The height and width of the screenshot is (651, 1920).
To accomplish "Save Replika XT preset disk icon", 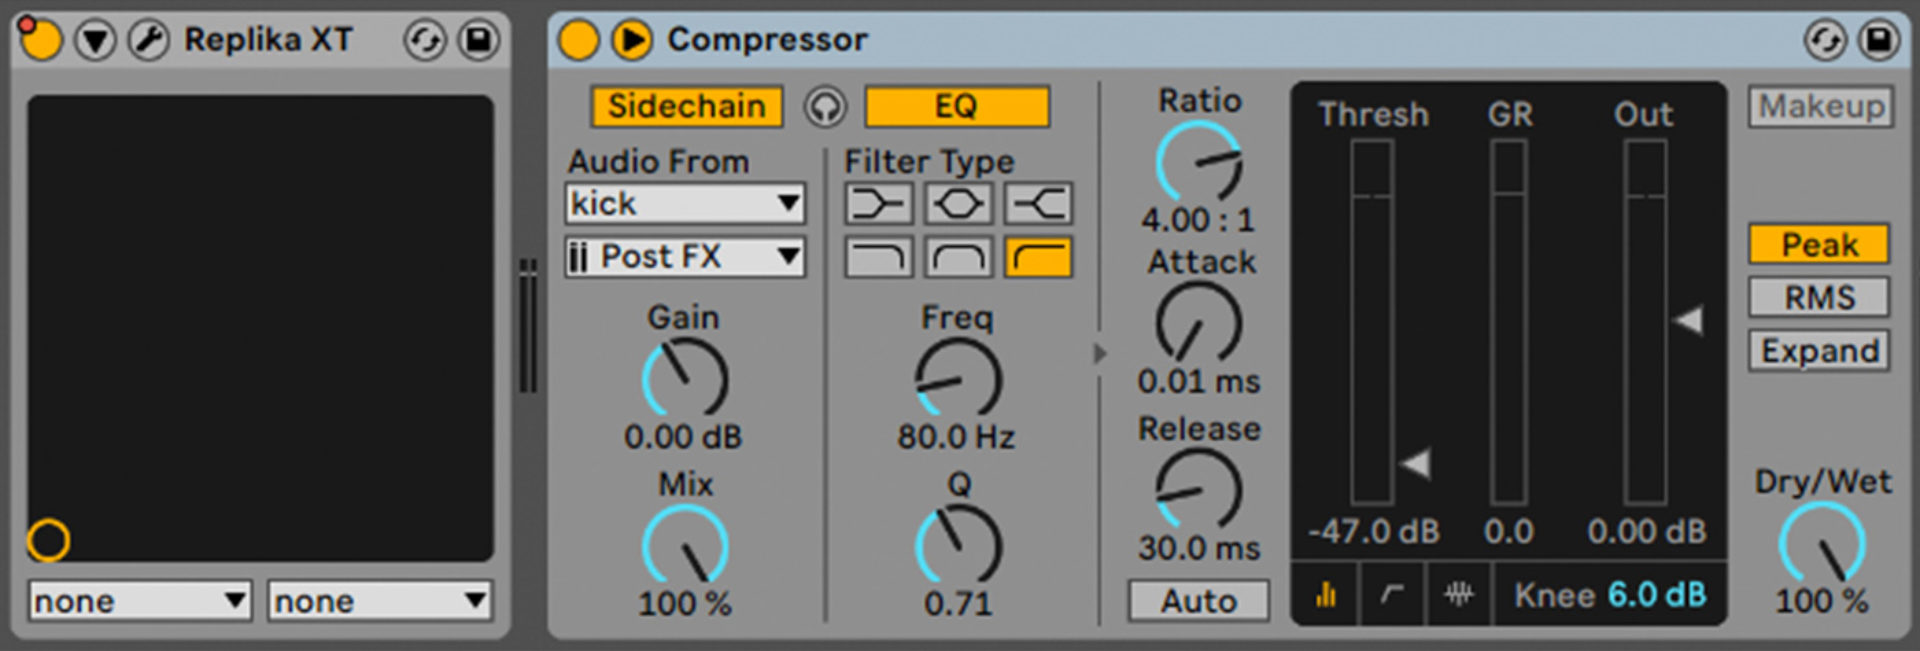I will 479,41.
